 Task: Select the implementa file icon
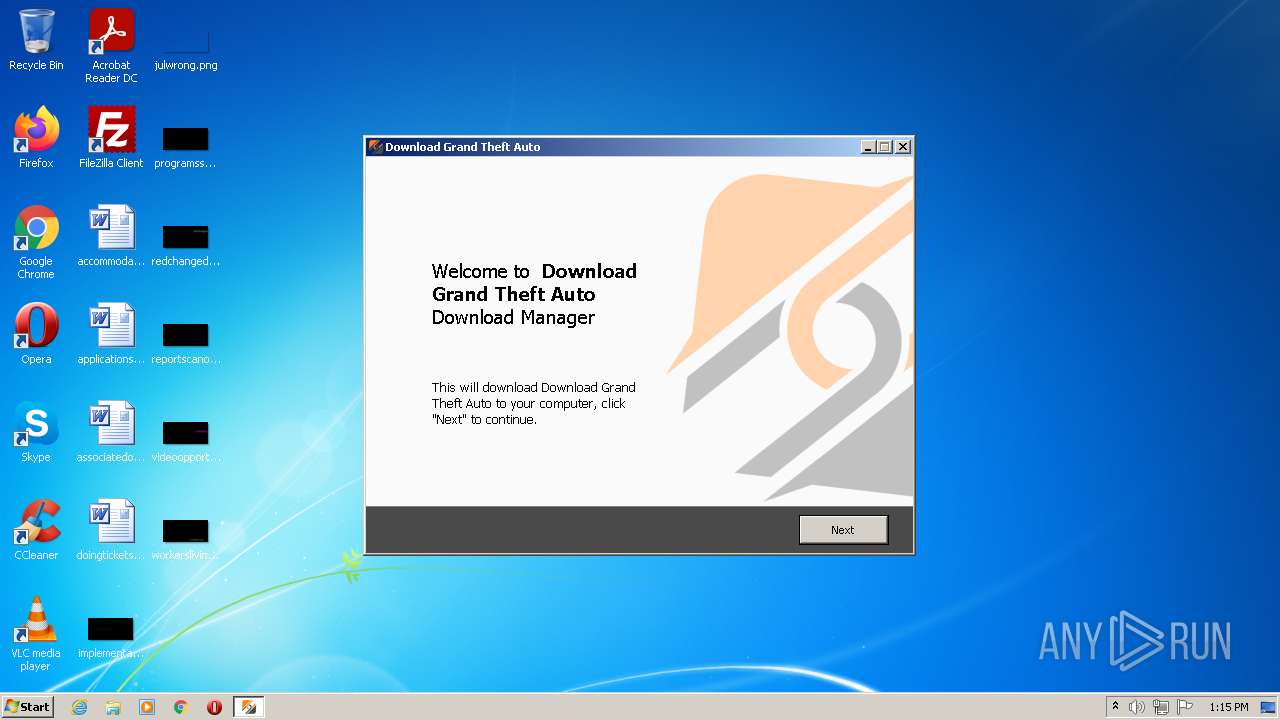point(111,637)
